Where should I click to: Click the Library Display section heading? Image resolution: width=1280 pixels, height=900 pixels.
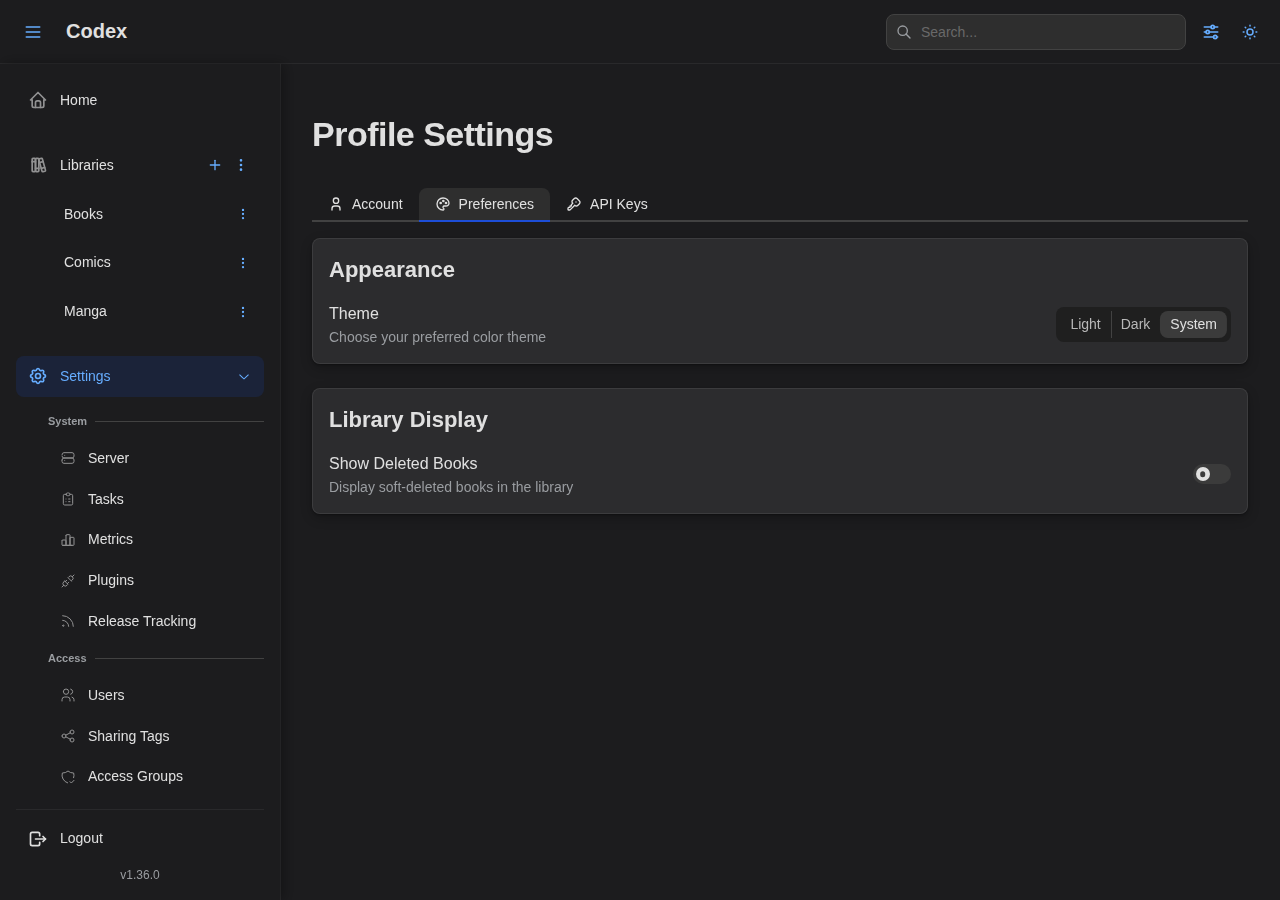tap(408, 420)
